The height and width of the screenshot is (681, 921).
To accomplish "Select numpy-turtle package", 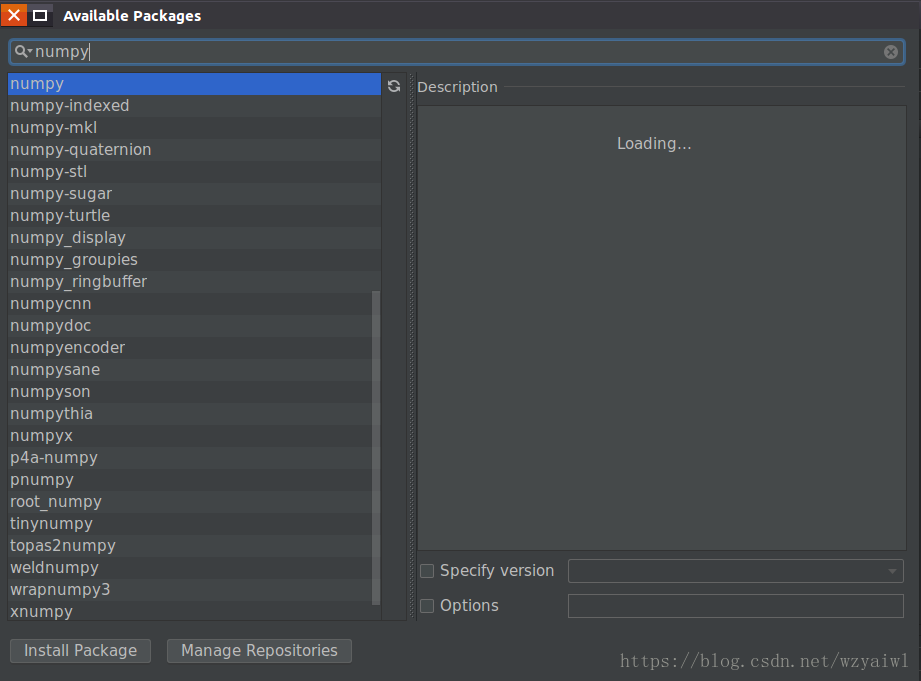I will tap(194, 216).
